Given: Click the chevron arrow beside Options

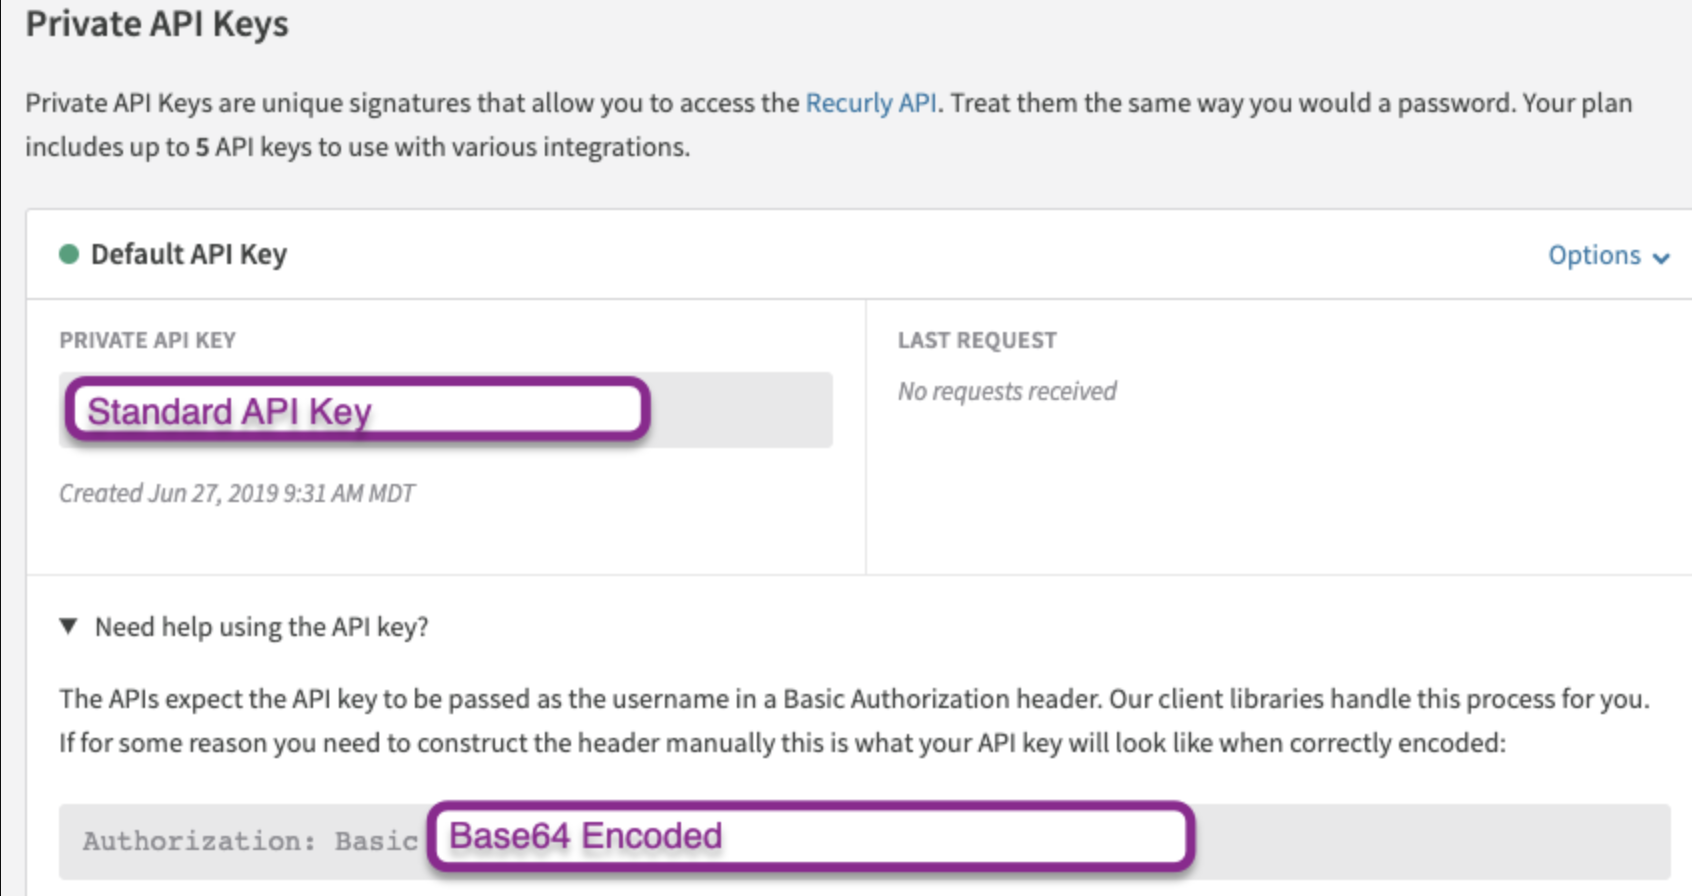Looking at the screenshot, I should [1661, 258].
